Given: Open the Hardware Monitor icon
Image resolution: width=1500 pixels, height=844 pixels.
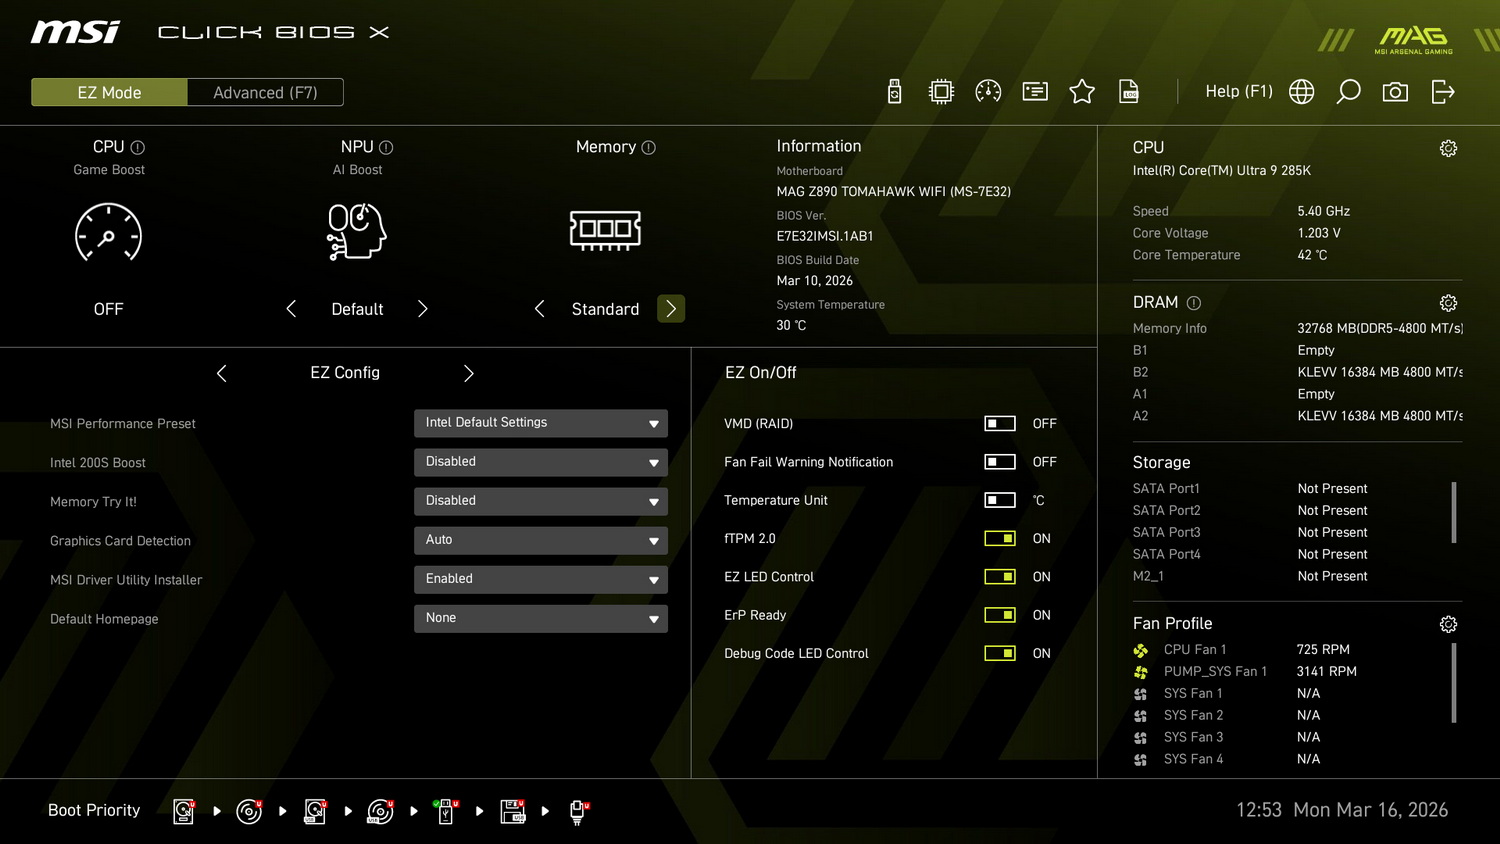Looking at the screenshot, I should [x=989, y=91].
